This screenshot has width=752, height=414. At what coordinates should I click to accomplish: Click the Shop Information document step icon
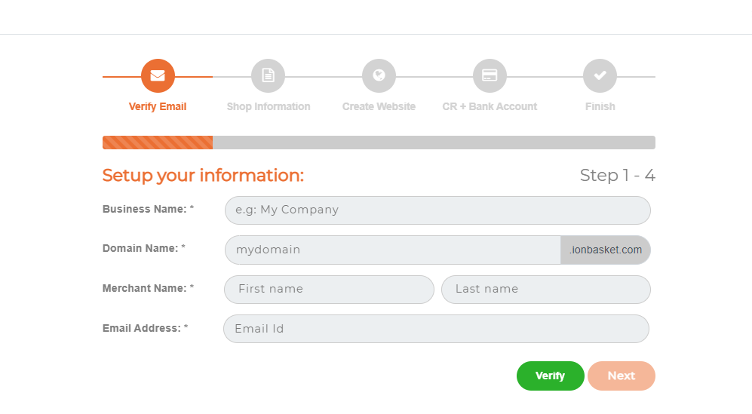(268, 76)
